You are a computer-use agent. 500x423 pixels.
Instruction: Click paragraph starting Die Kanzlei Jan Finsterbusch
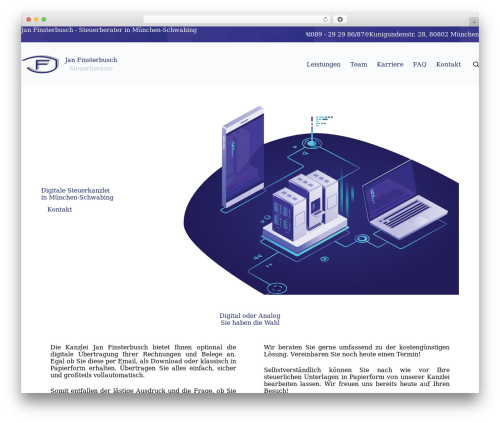[x=143, y=361]
